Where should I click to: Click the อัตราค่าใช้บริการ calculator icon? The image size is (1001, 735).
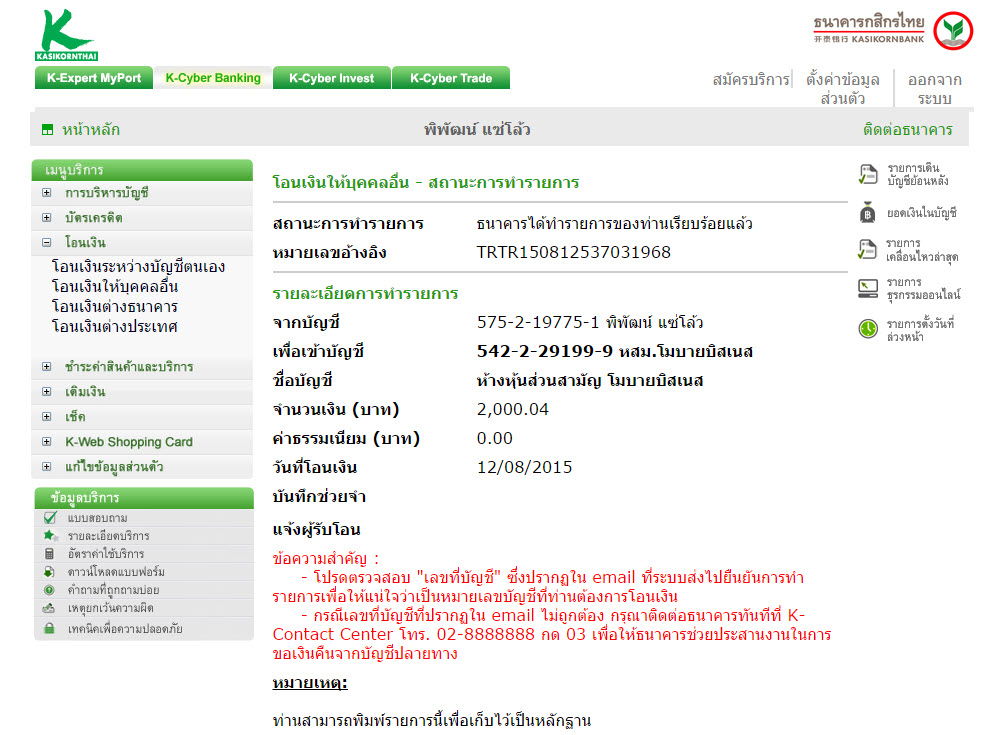[49, 553]
